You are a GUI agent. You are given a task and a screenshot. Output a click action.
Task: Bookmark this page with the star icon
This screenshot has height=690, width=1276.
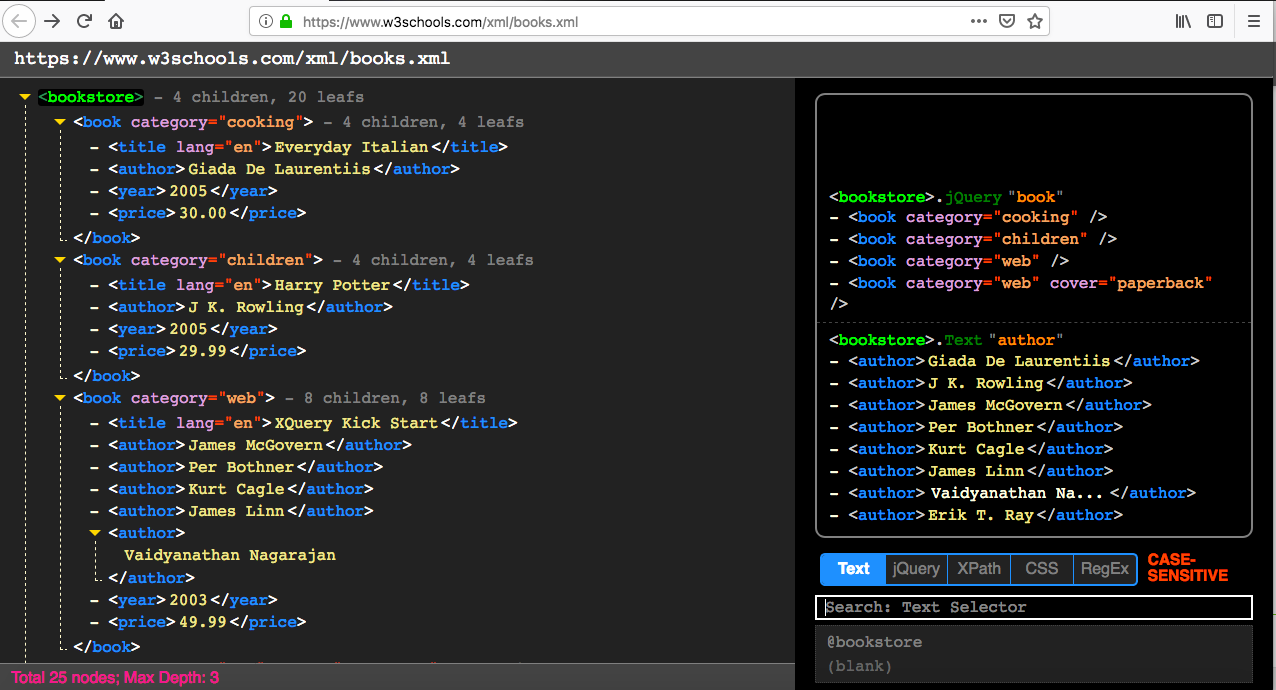1035,21
